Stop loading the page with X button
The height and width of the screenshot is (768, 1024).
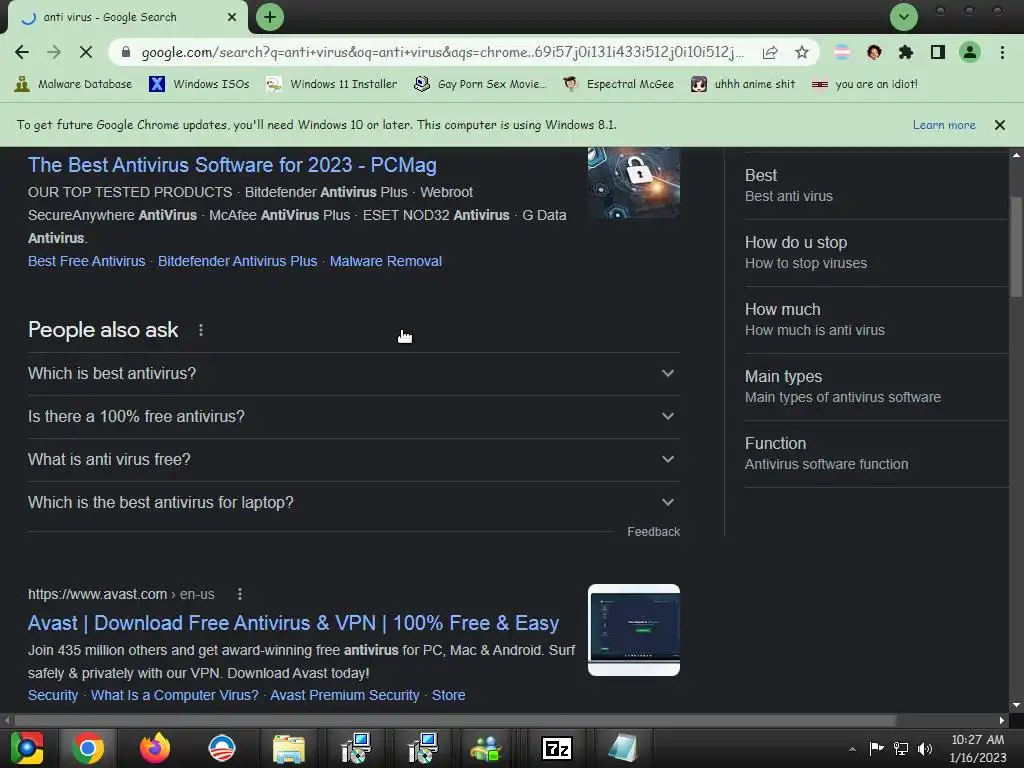click(86, 52)
